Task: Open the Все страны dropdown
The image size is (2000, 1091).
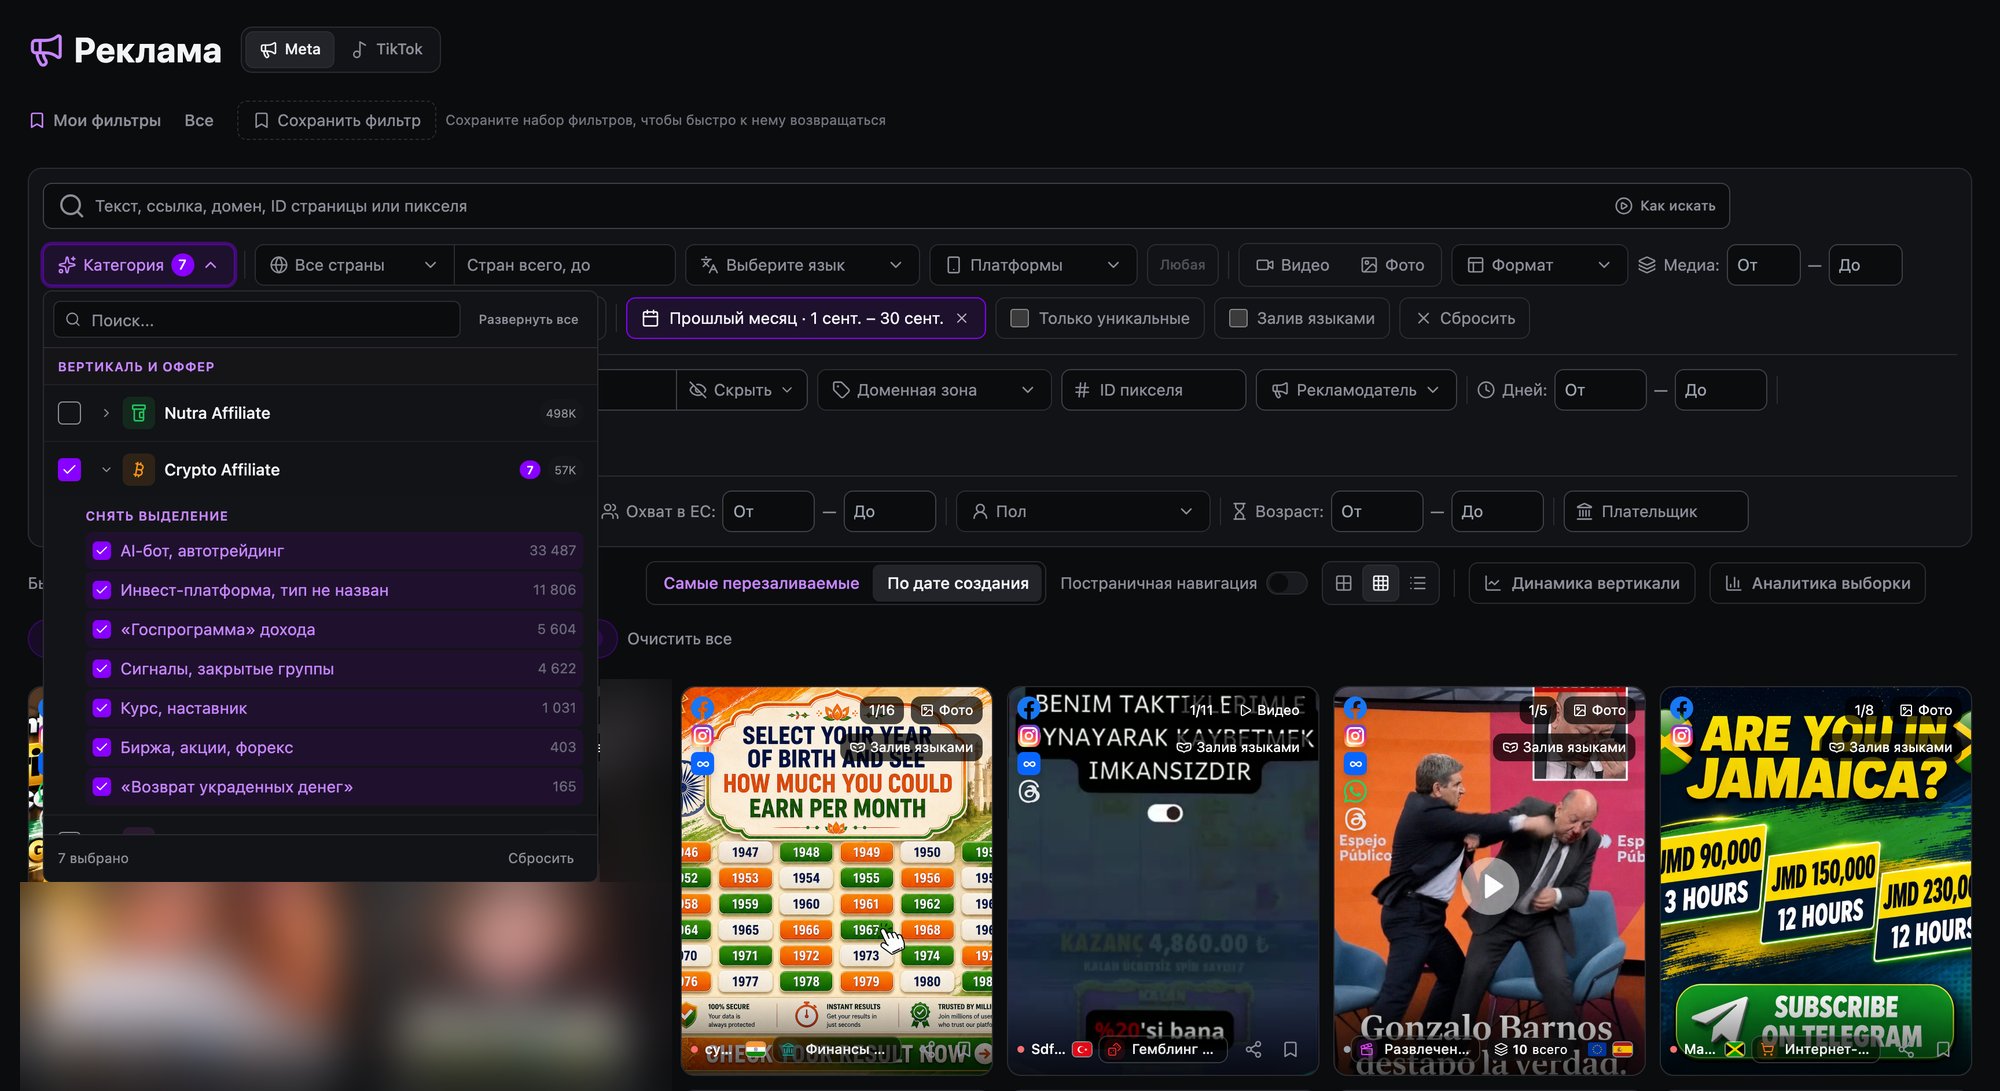Action: click(354, 265)
